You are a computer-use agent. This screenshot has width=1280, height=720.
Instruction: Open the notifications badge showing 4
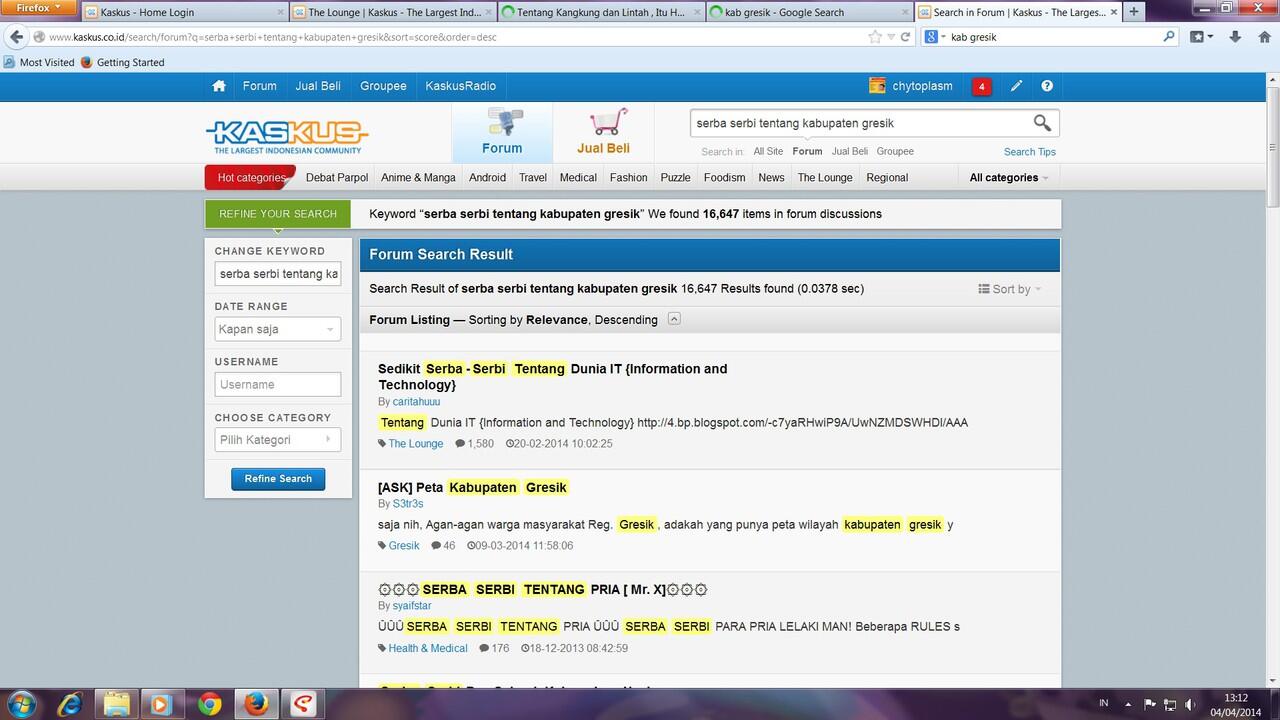981,87
